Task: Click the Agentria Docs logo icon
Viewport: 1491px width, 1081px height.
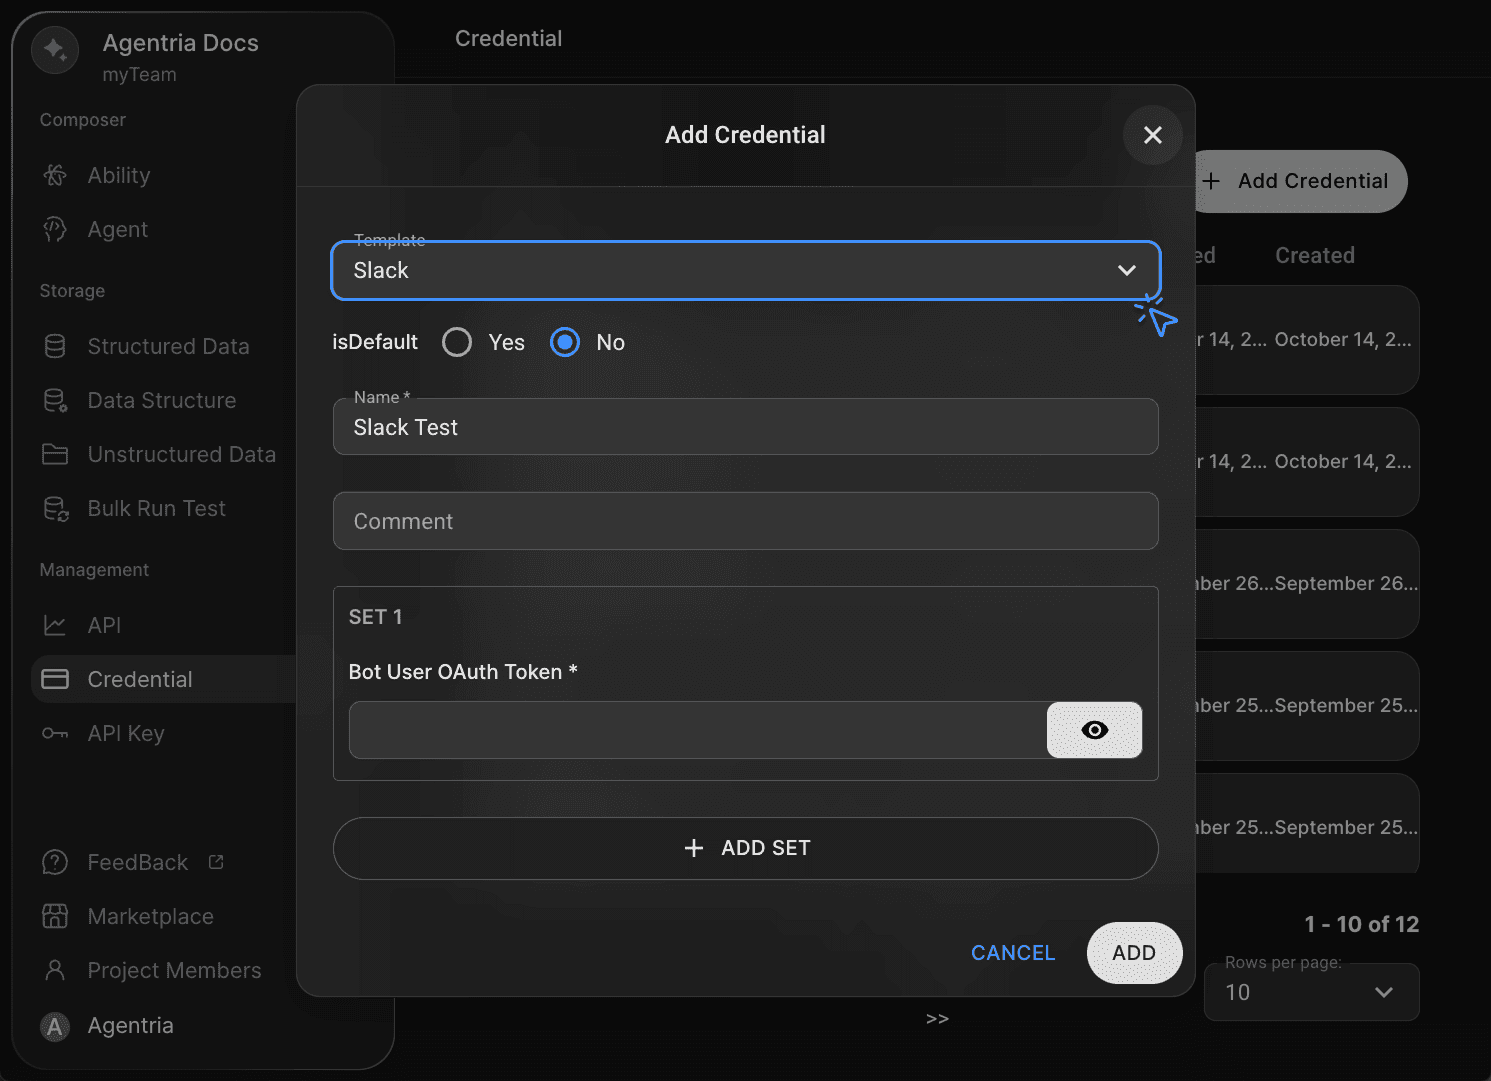Action: 55,49
